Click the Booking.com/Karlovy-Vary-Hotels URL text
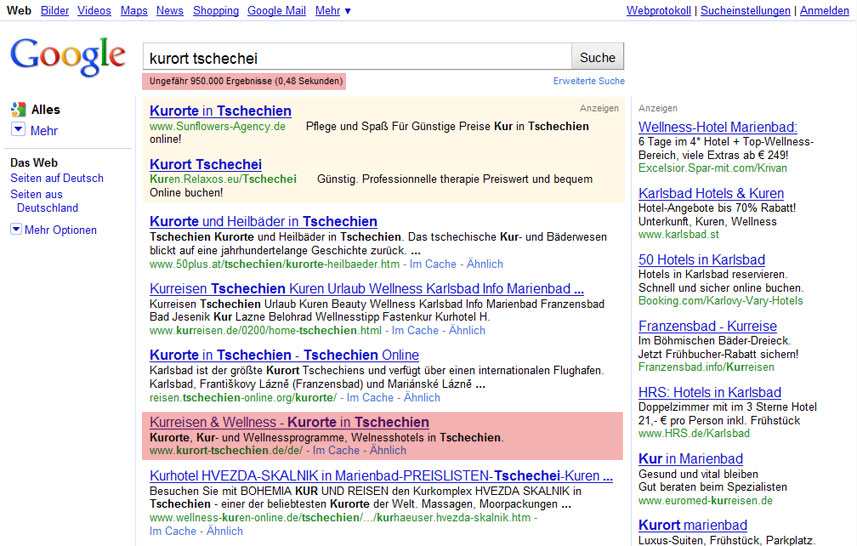 (x=721, y=301)
